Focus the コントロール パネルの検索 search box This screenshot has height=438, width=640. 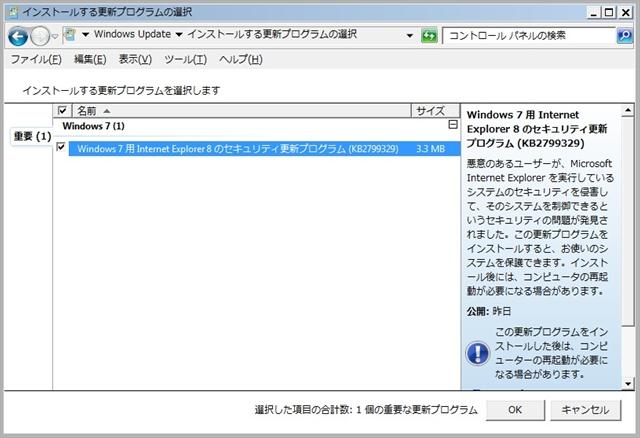coord(529,36)
